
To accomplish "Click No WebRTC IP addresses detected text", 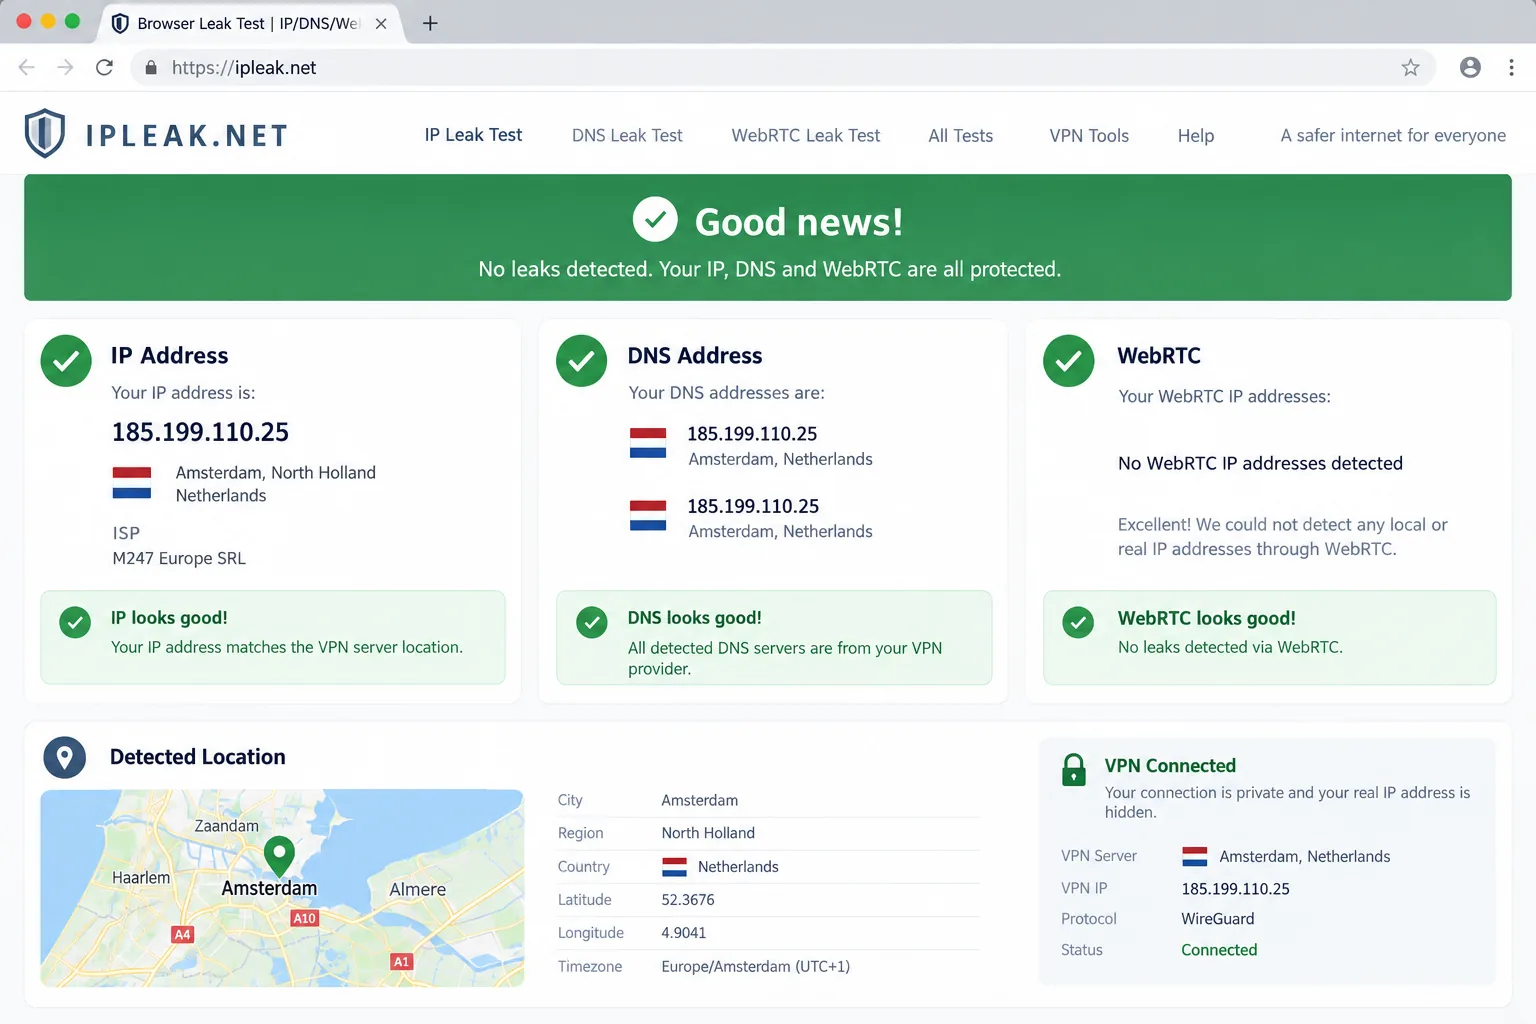I will tap(1260, 463).
